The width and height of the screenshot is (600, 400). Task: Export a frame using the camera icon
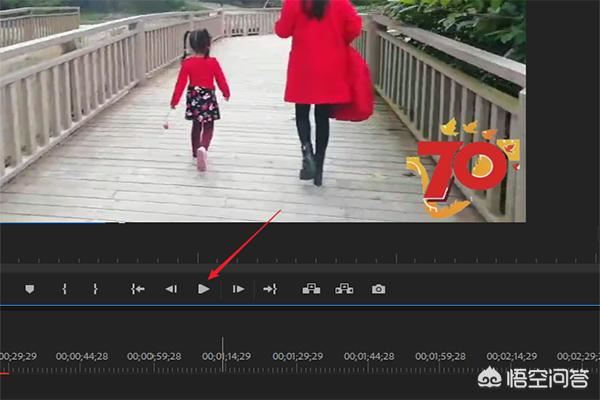tap(378, 289)
